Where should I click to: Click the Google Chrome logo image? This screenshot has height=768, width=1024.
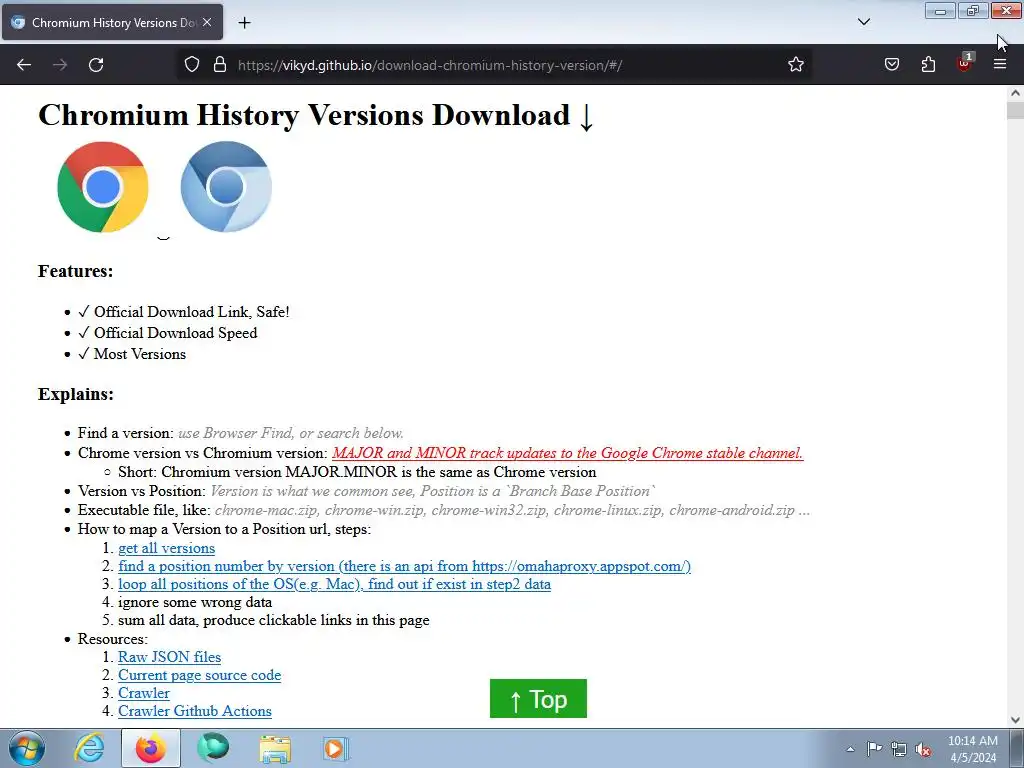(x=103, y=187)
